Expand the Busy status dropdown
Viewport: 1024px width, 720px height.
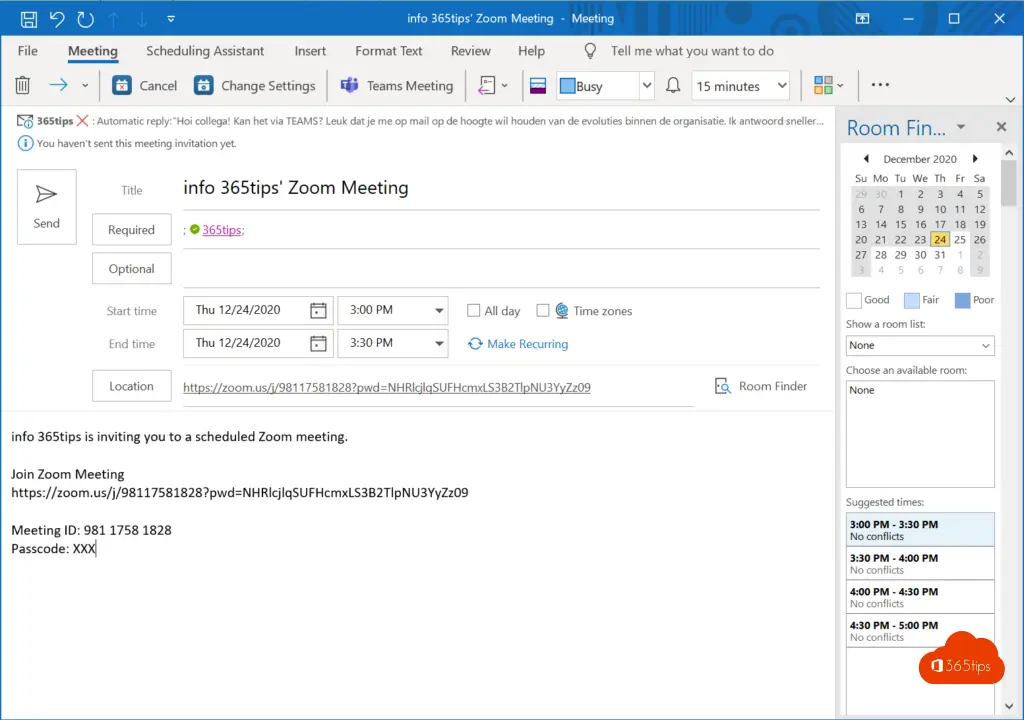646,86
